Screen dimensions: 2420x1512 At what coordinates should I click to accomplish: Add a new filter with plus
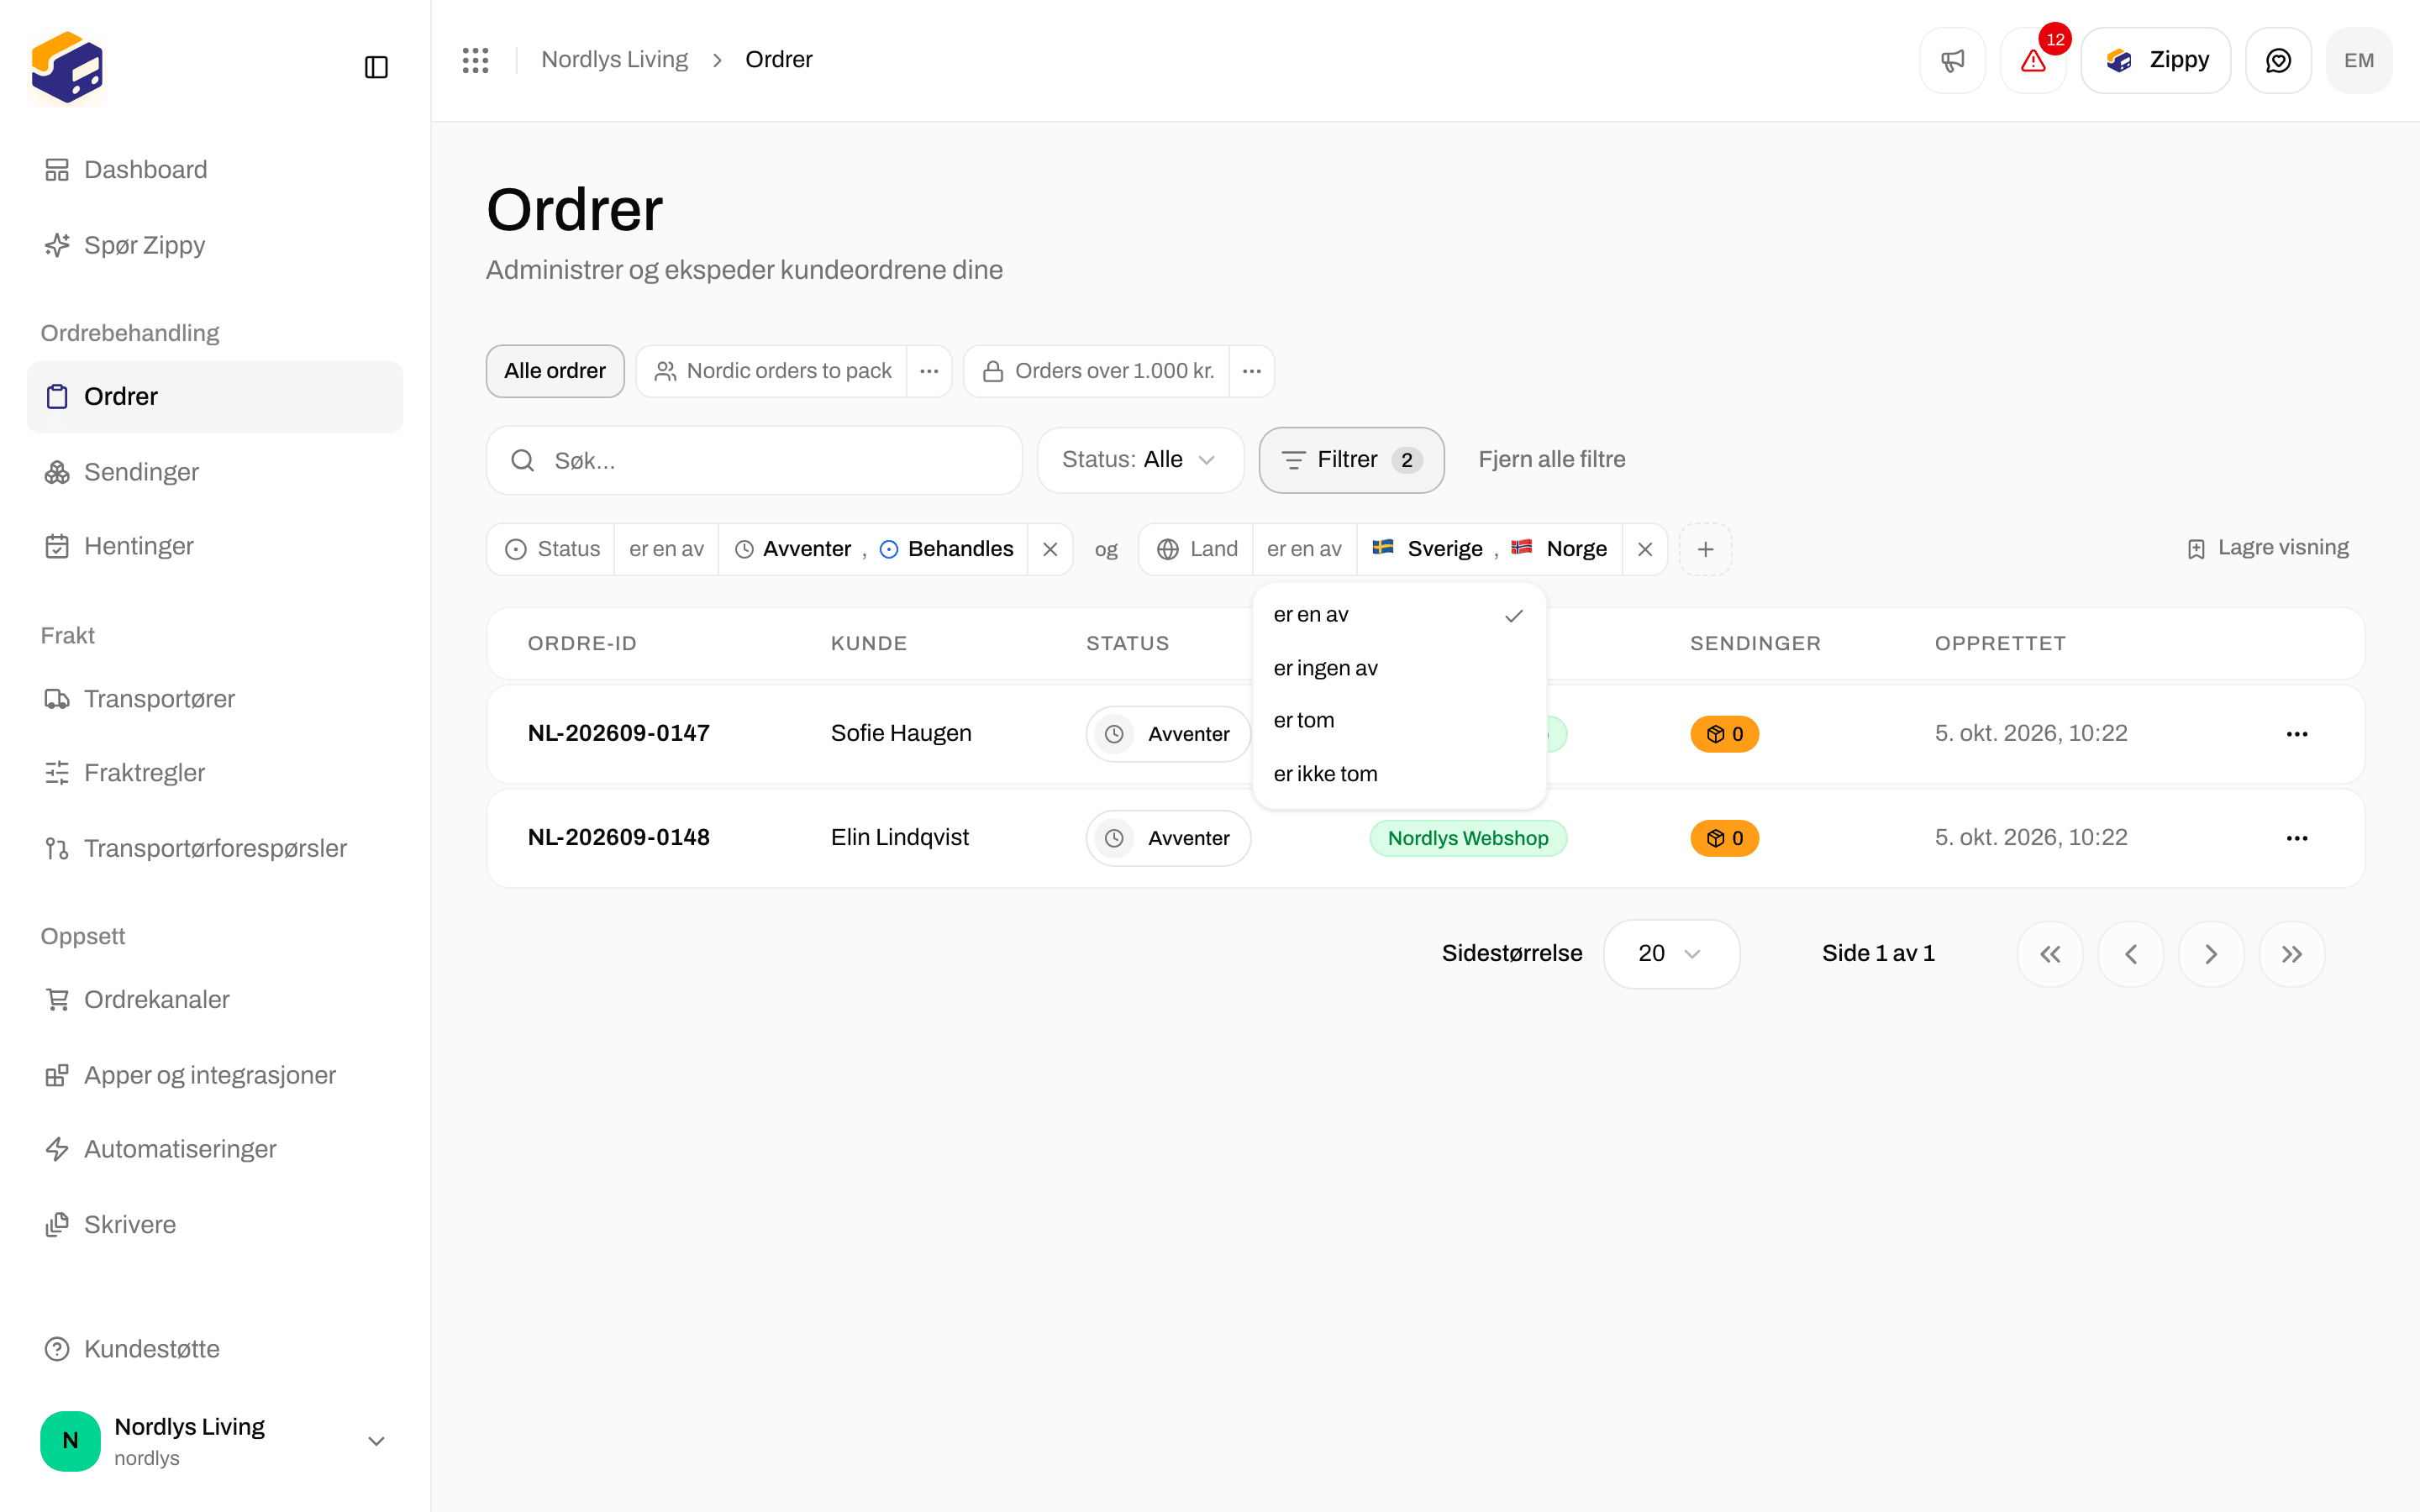tap(1705, 549)
